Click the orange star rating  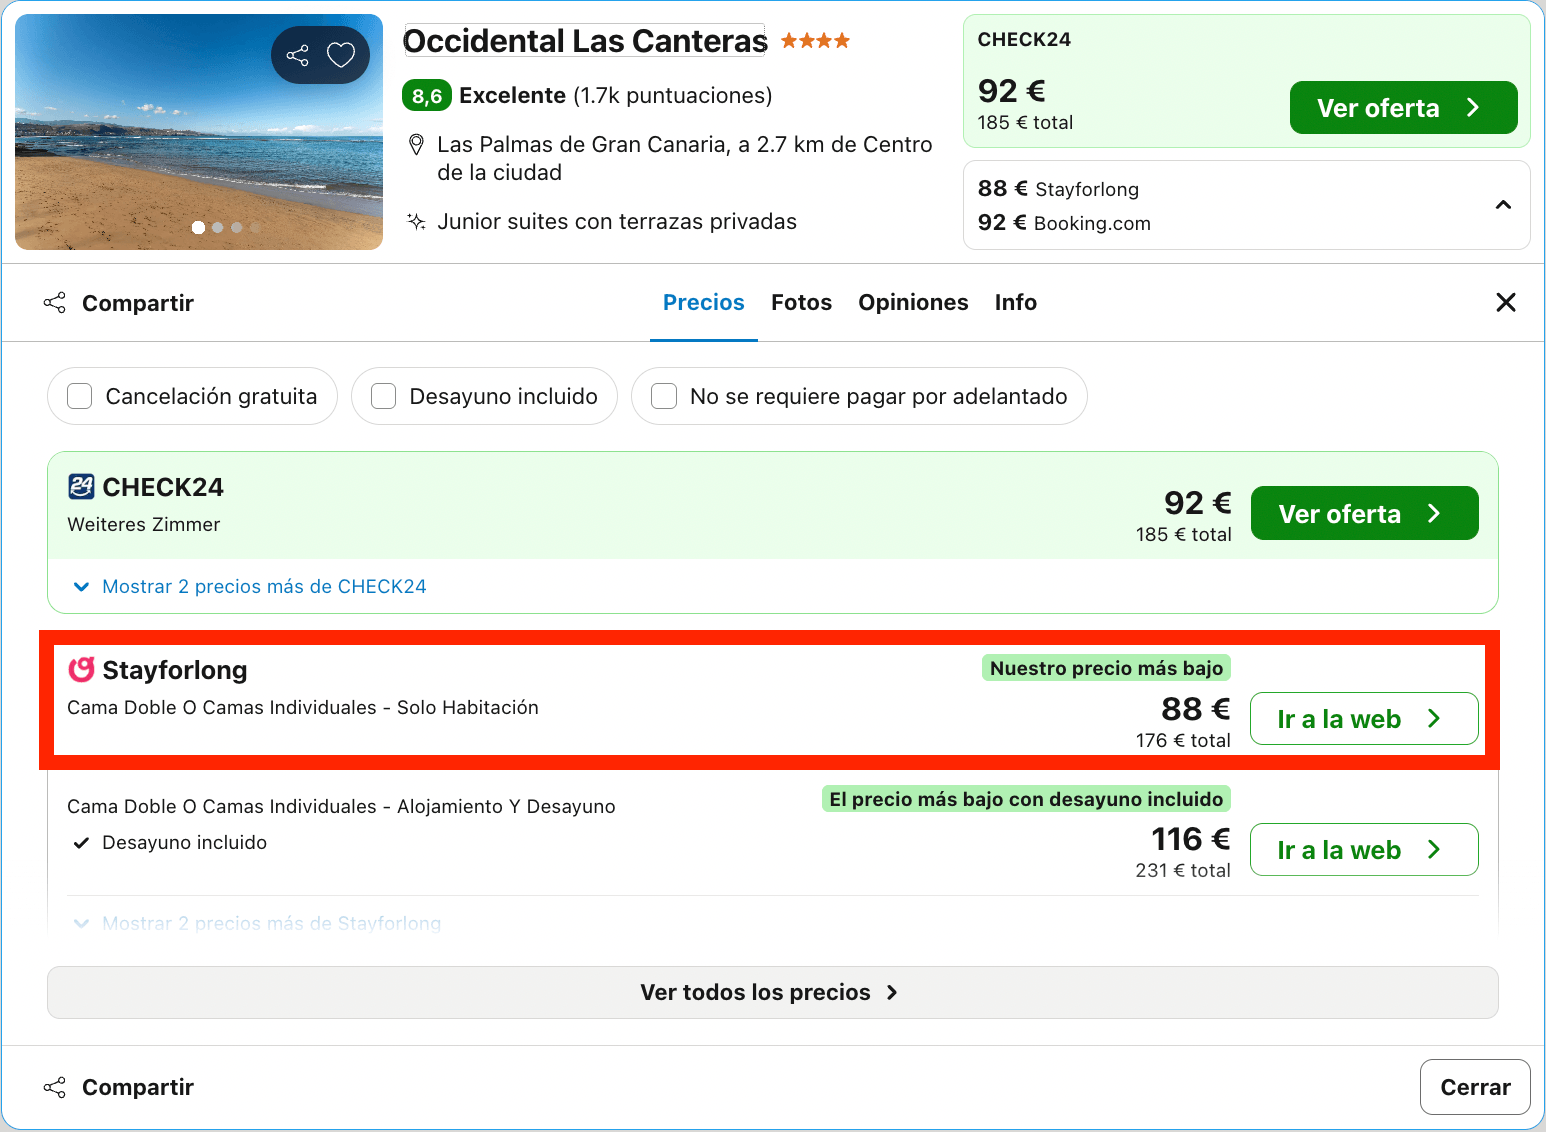coord(815,41)
